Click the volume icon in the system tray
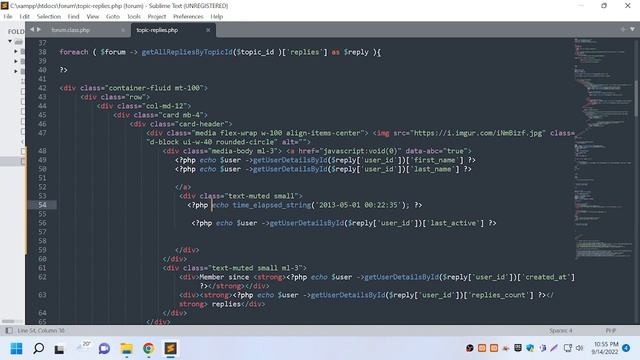The image size is (640, 360). tap(580, 348)
